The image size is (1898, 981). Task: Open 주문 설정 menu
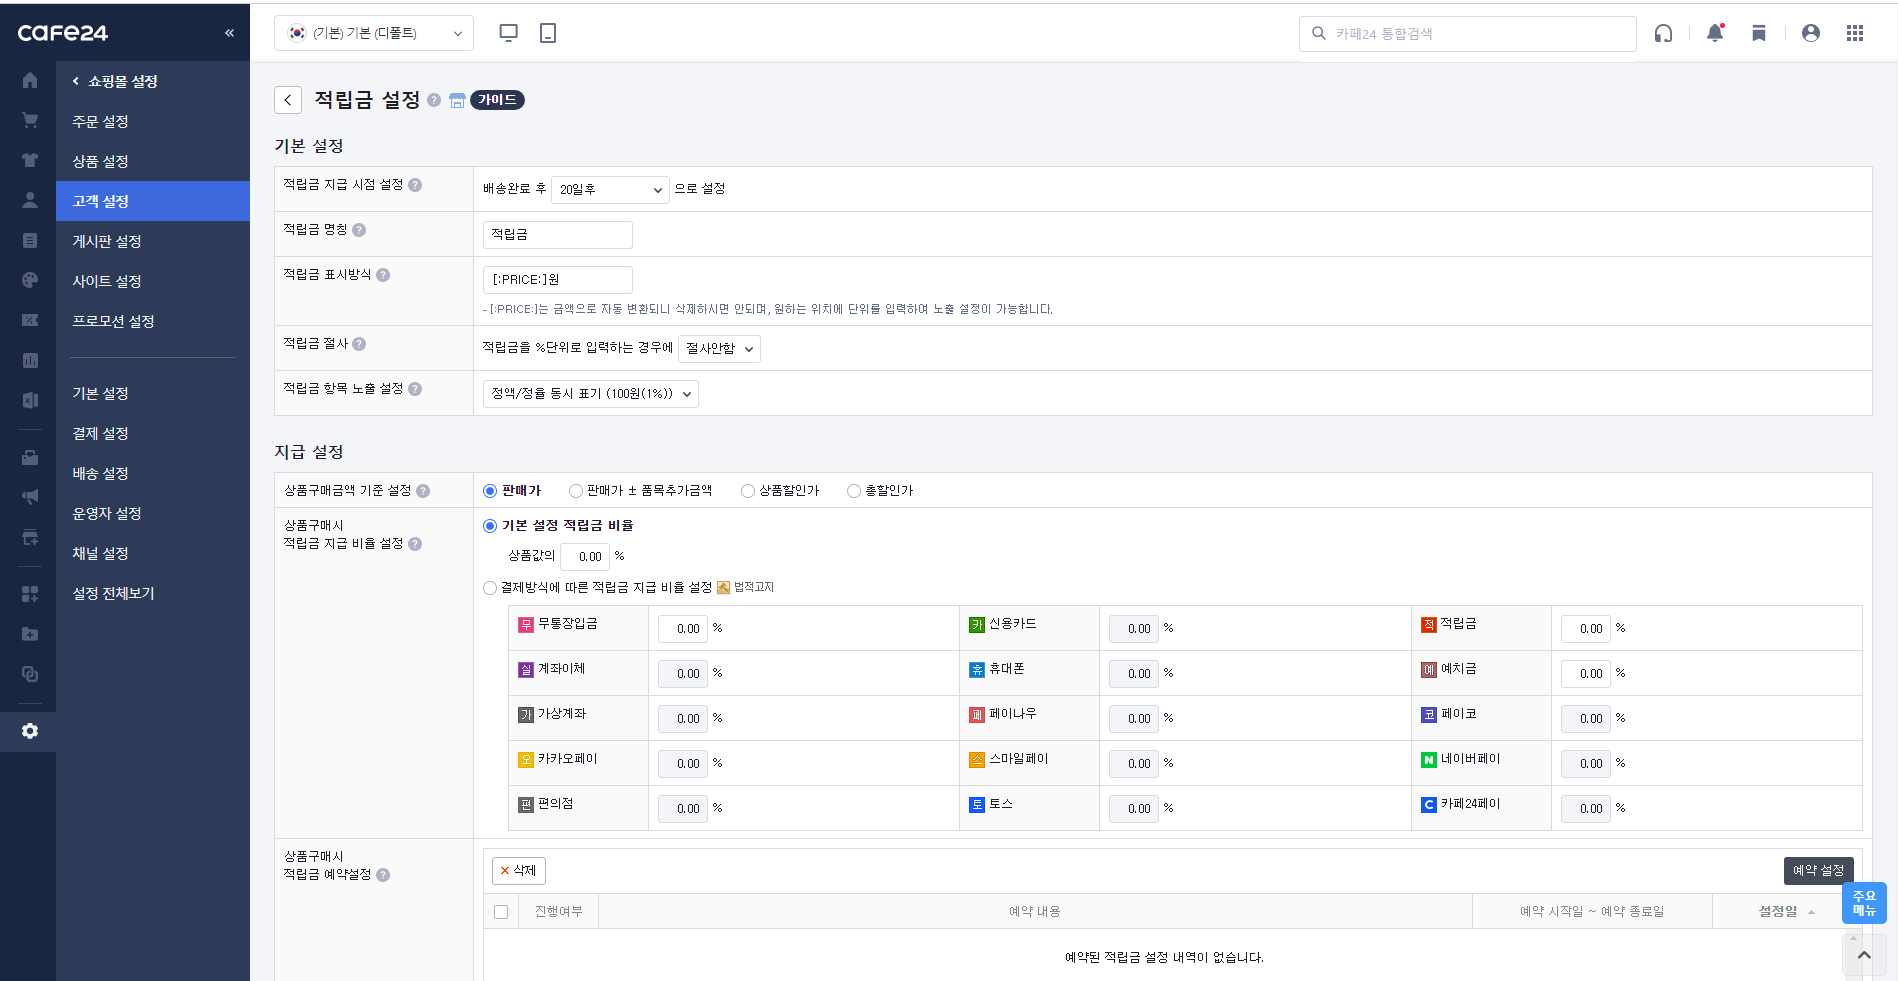coord(100,121)
